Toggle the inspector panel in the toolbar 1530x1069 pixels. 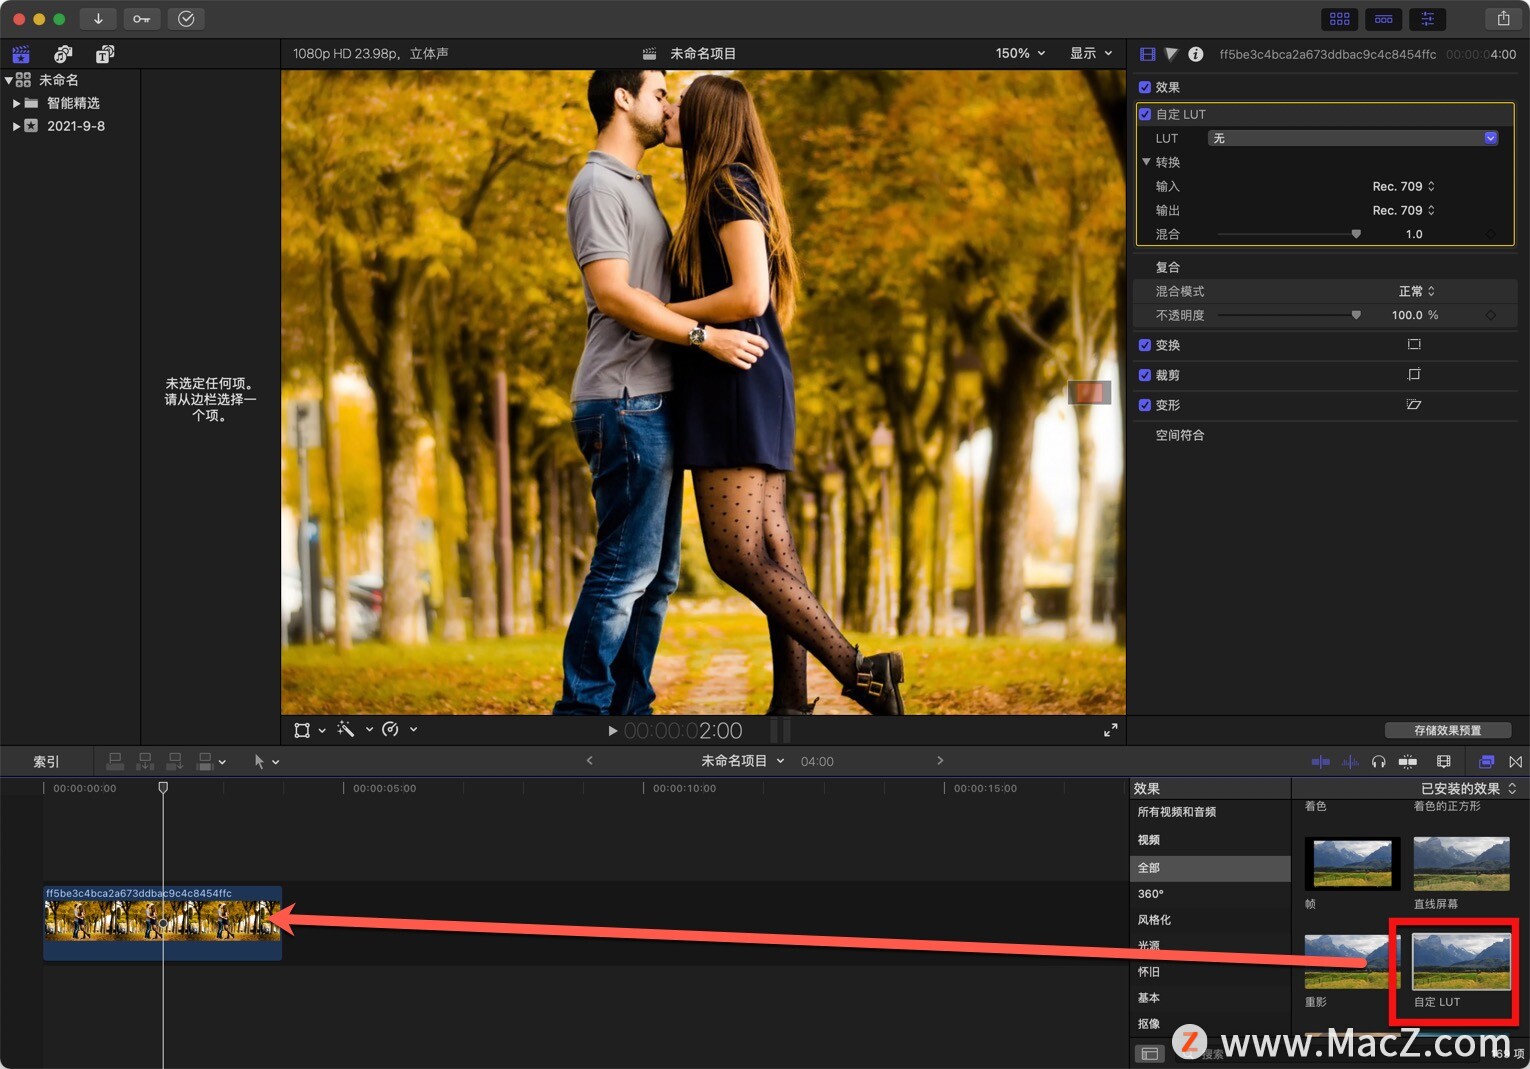[x=1428, y=19]
